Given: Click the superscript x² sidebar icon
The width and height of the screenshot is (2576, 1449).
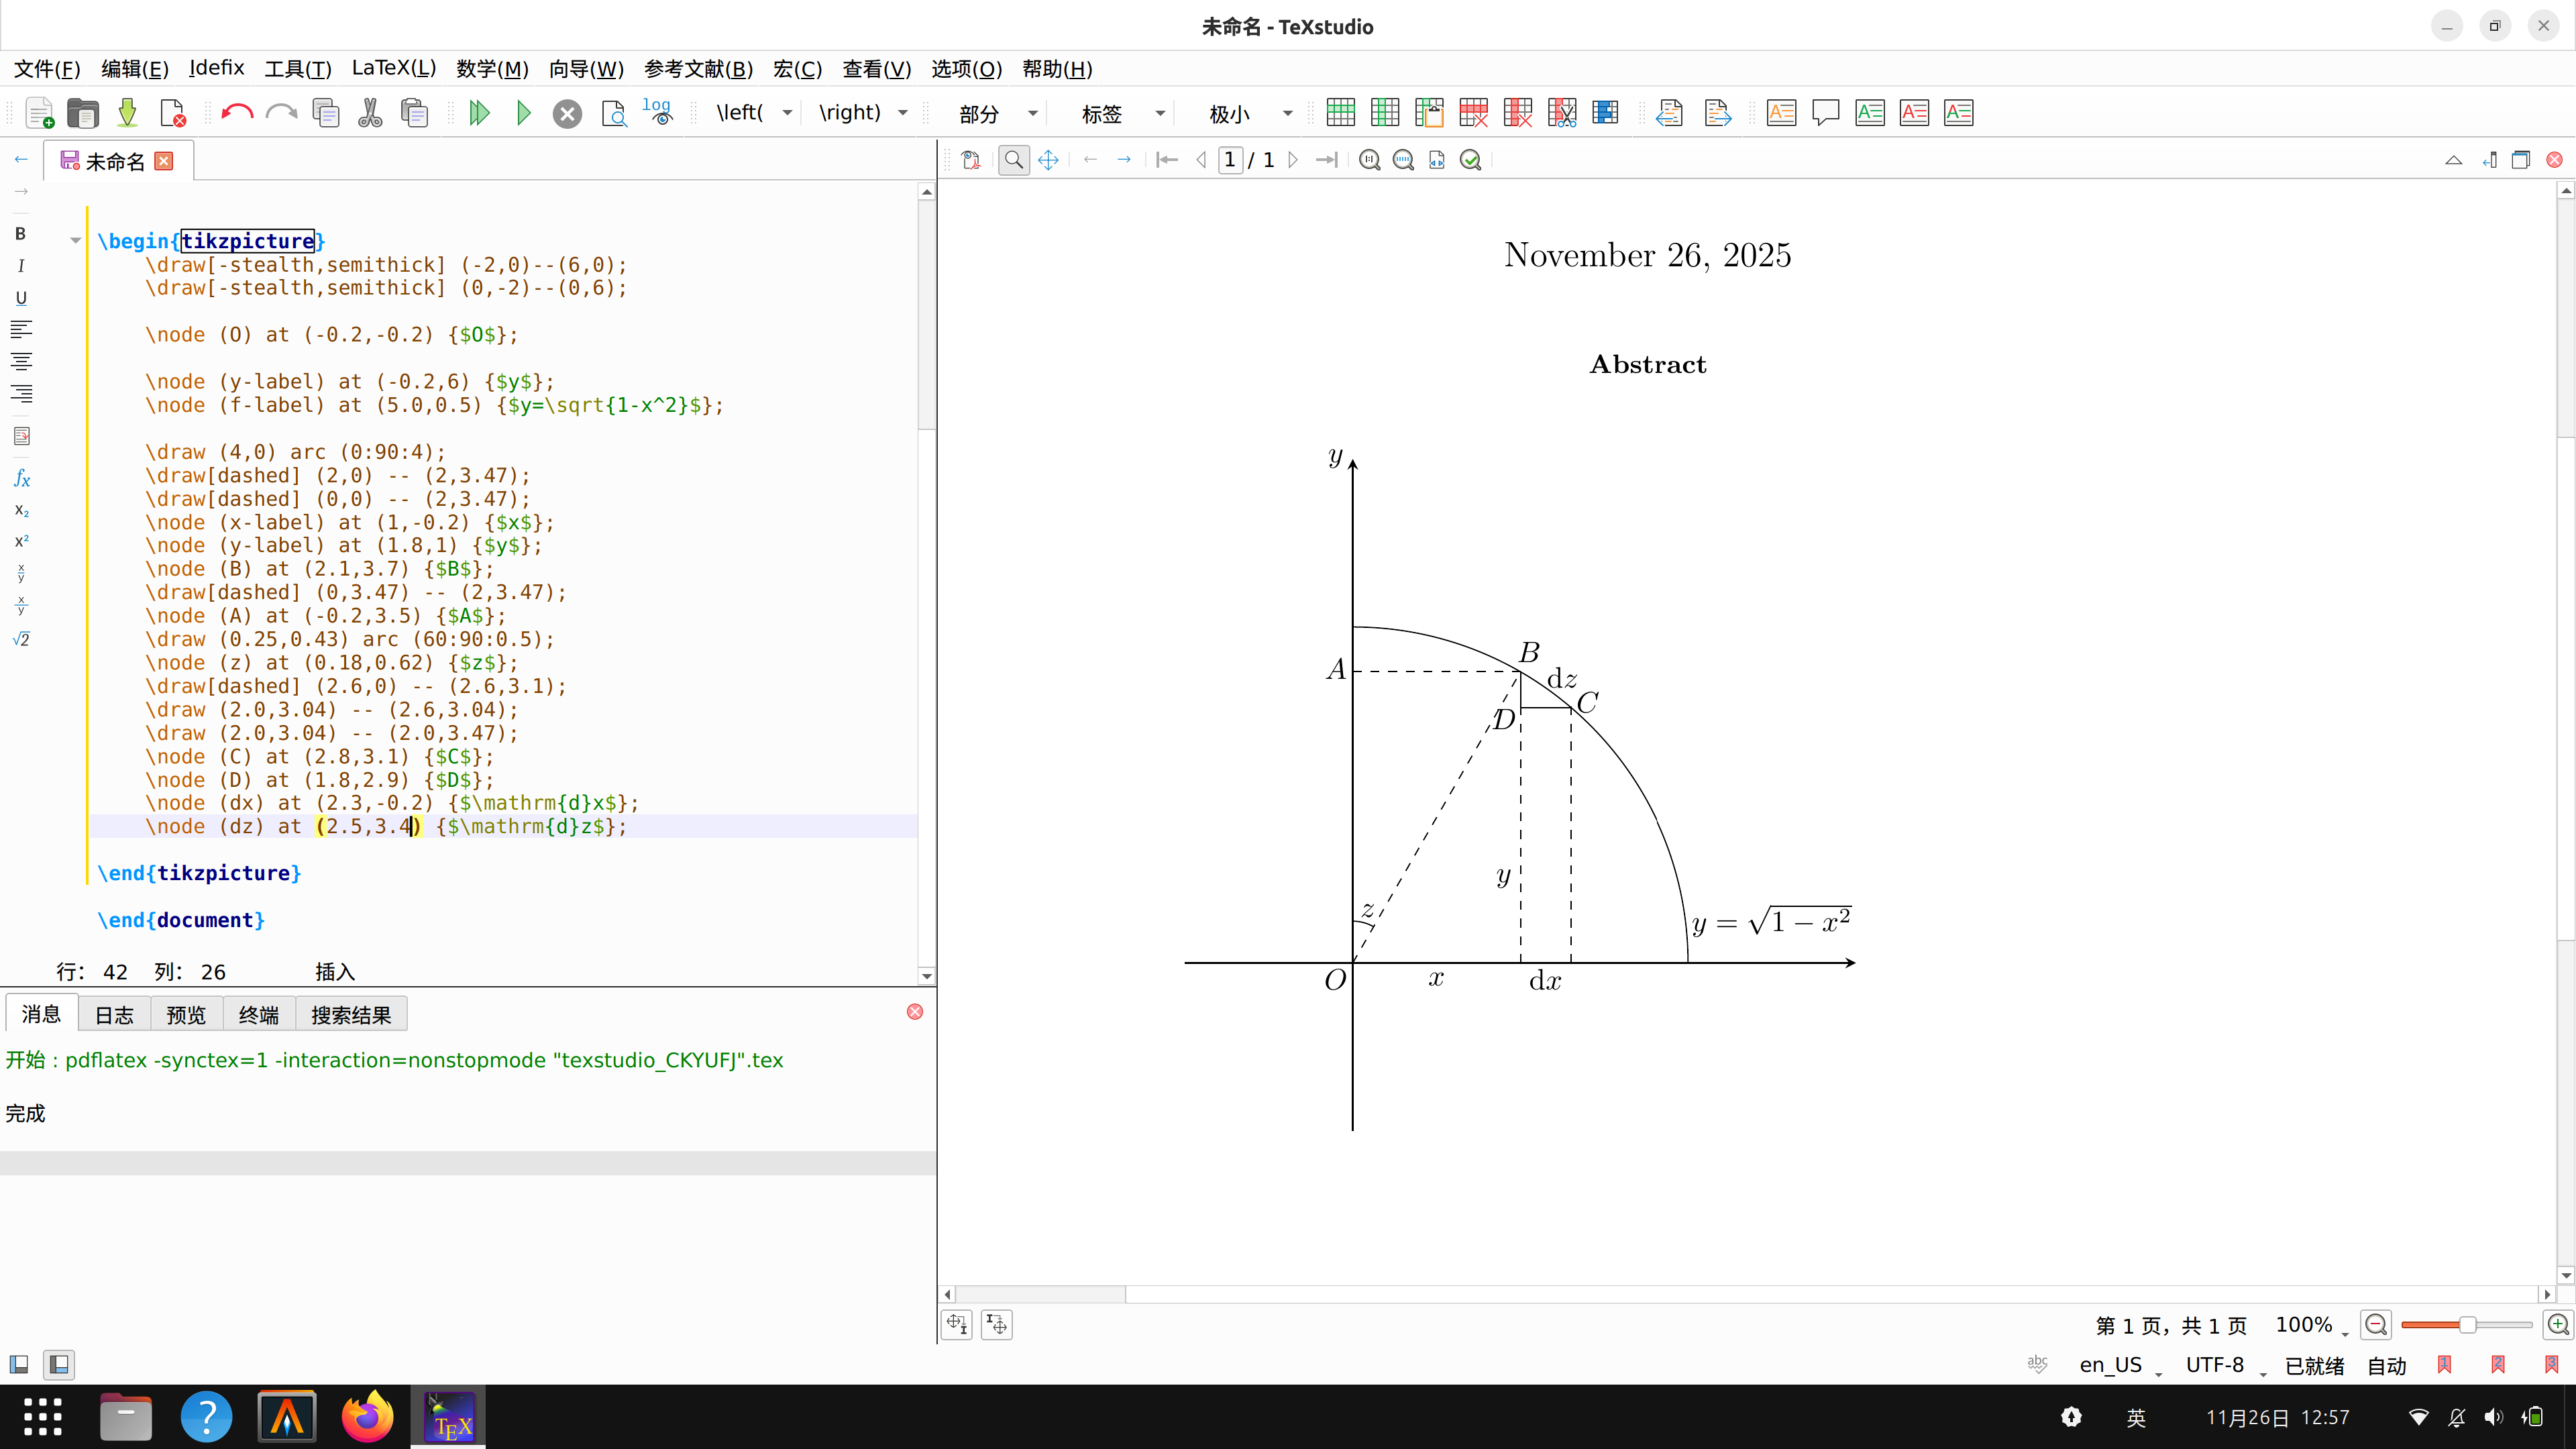Looking at the screenshot, I should 21,541.
